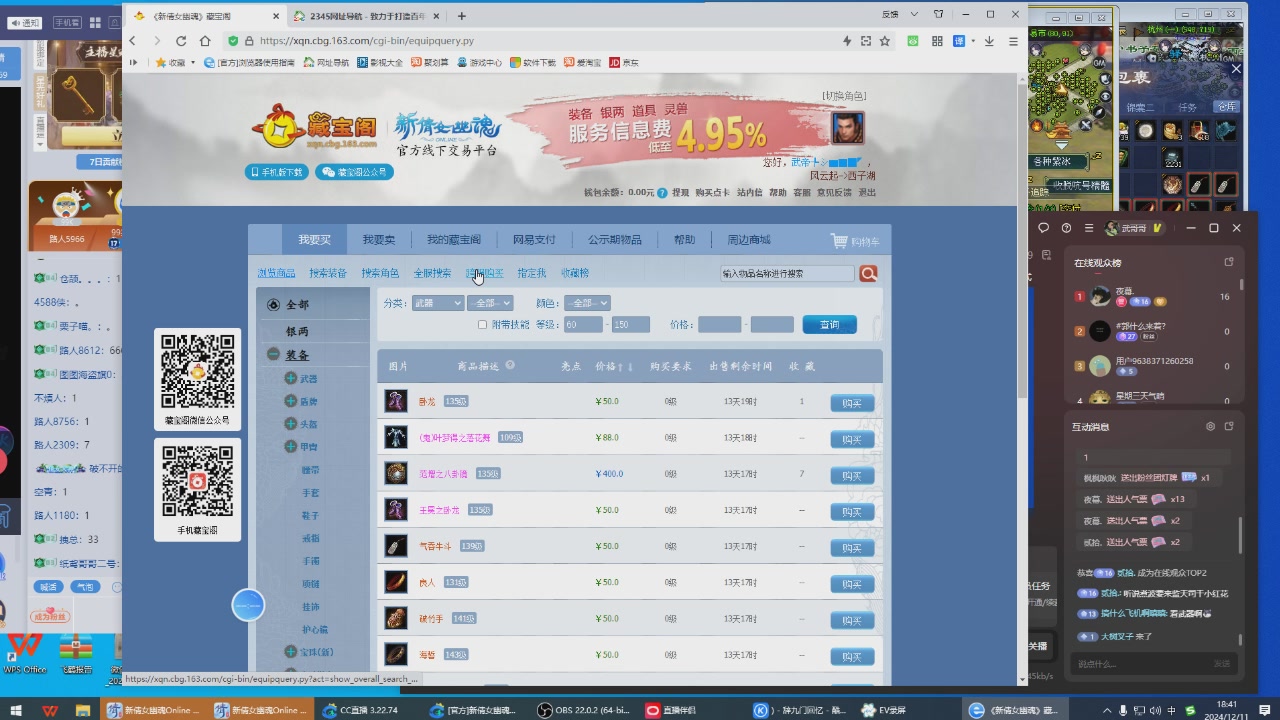Image resolution: width=1280 pixels, height=720 pixels.
Task: Expand the 头盔 tree node
Action: click(x=290, y=424)
